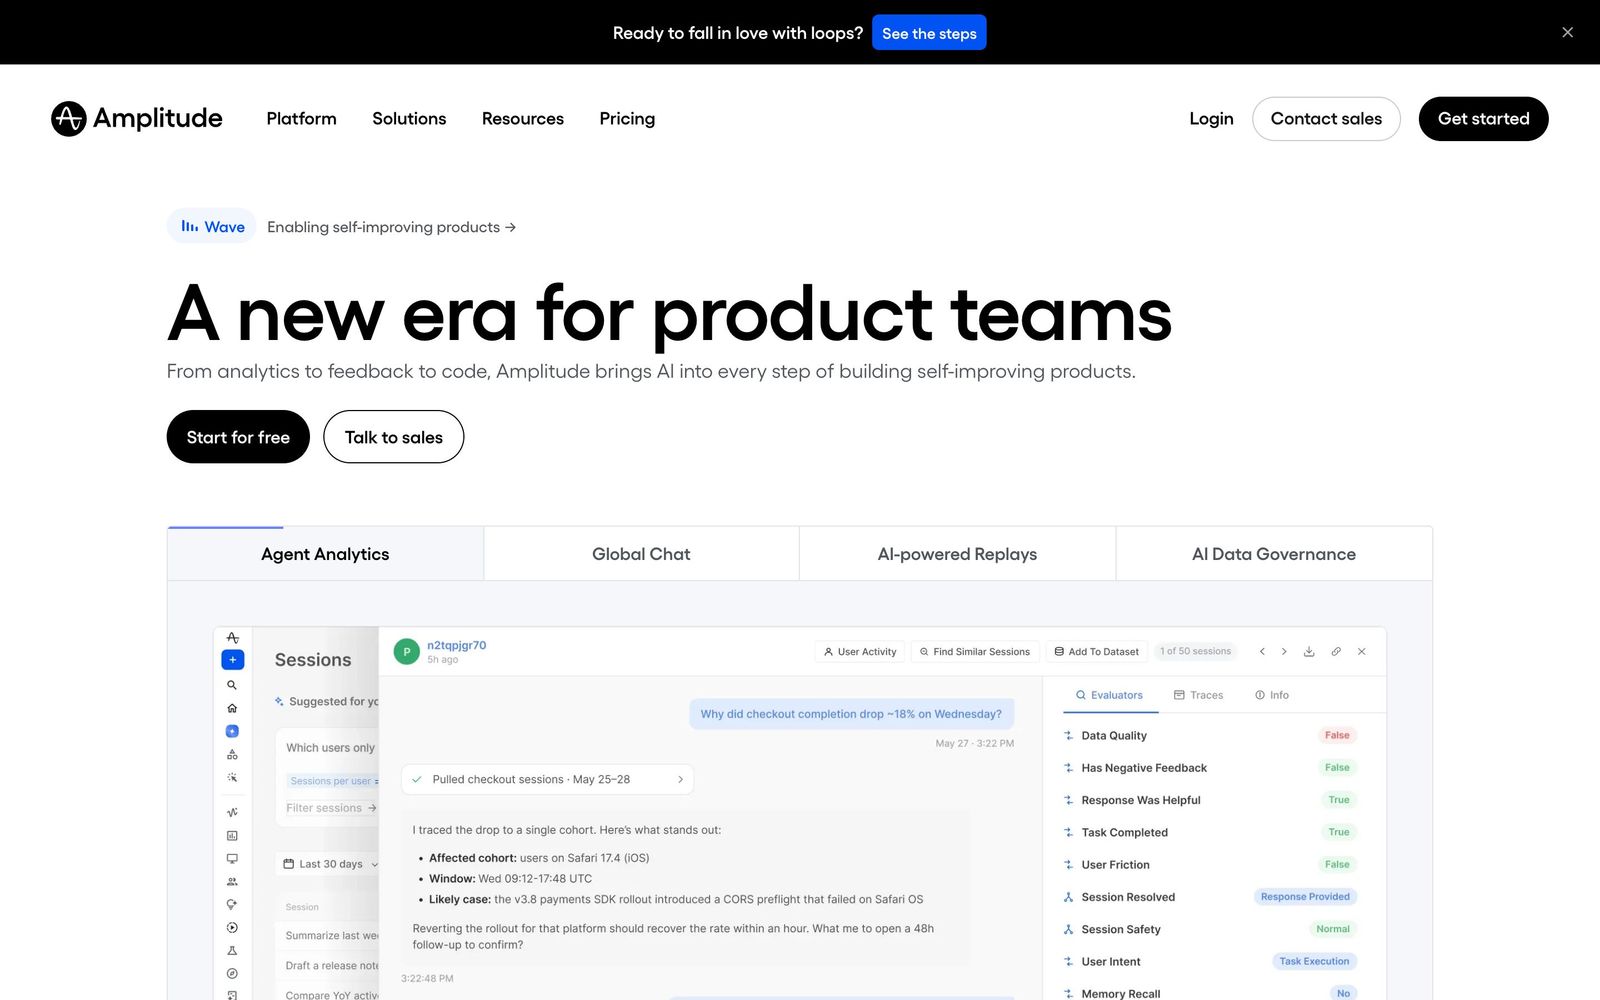Go to the Pricing page
This screenshot has width=1600, height=1000.
[627, 118]
